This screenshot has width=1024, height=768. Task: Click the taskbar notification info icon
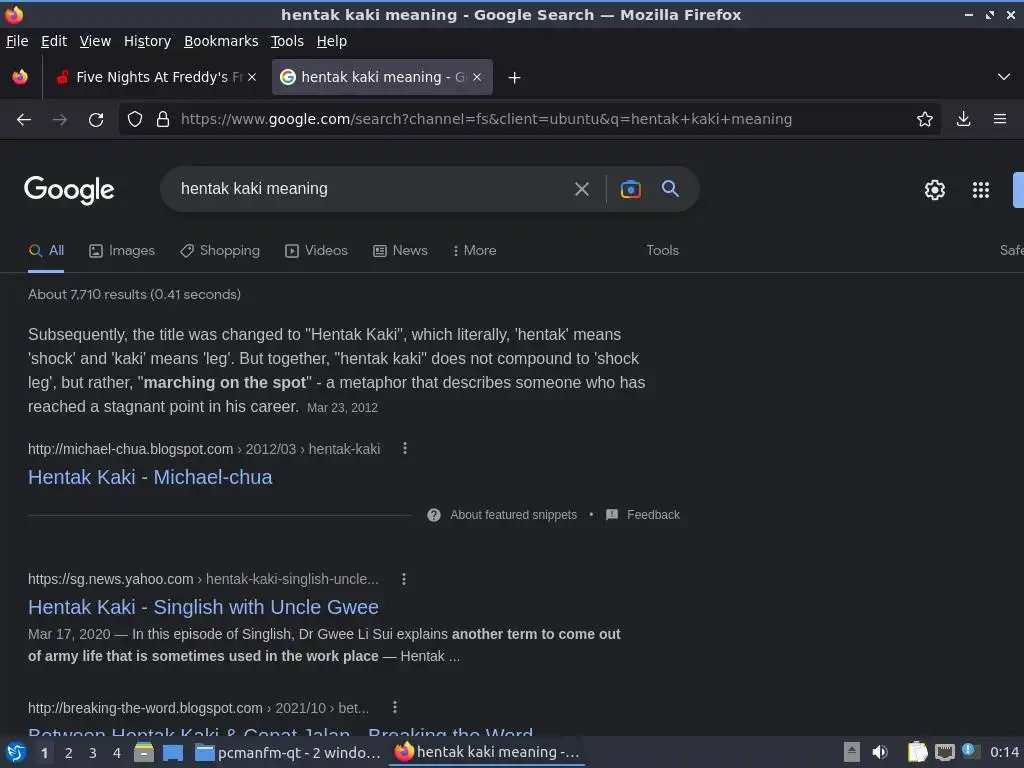coord(970,751)
